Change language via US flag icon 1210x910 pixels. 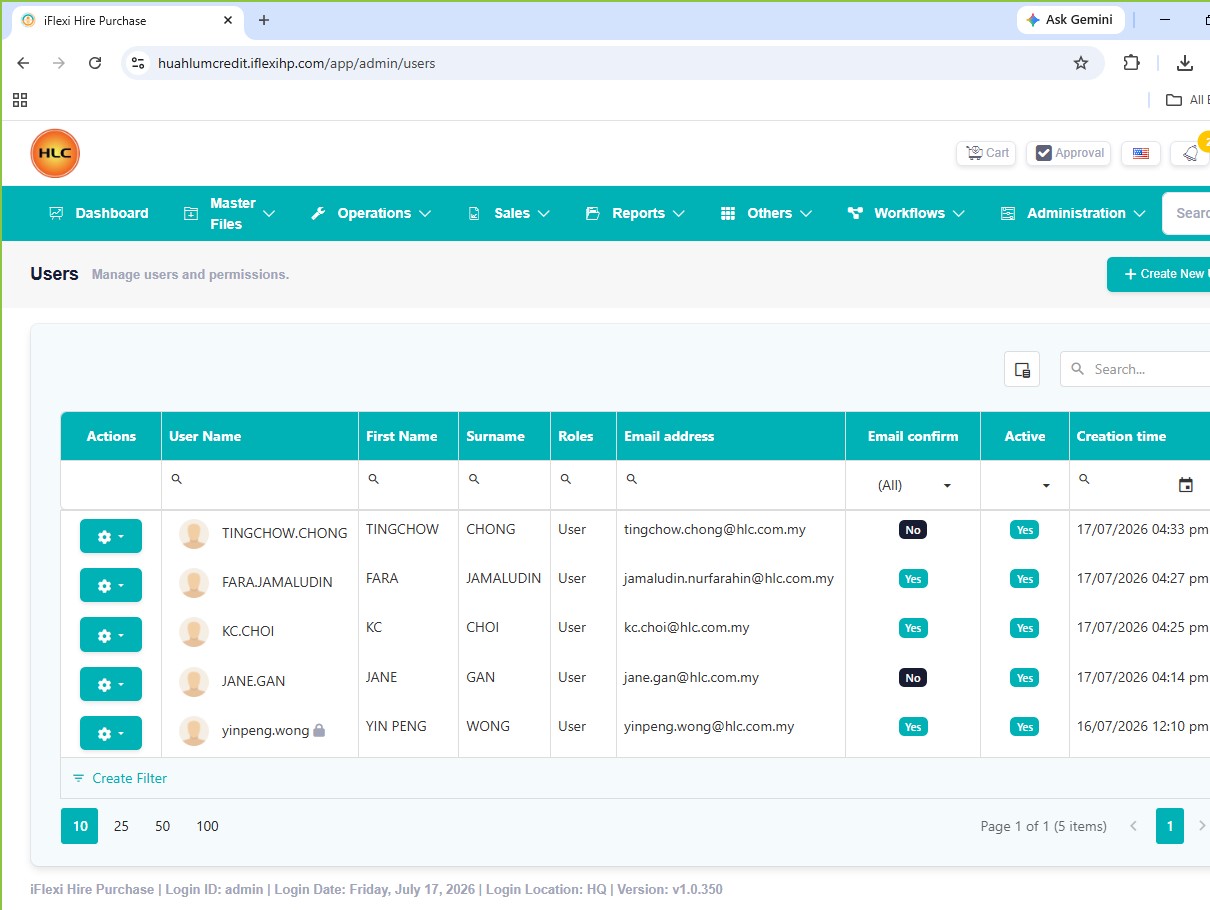[1141, 153]
